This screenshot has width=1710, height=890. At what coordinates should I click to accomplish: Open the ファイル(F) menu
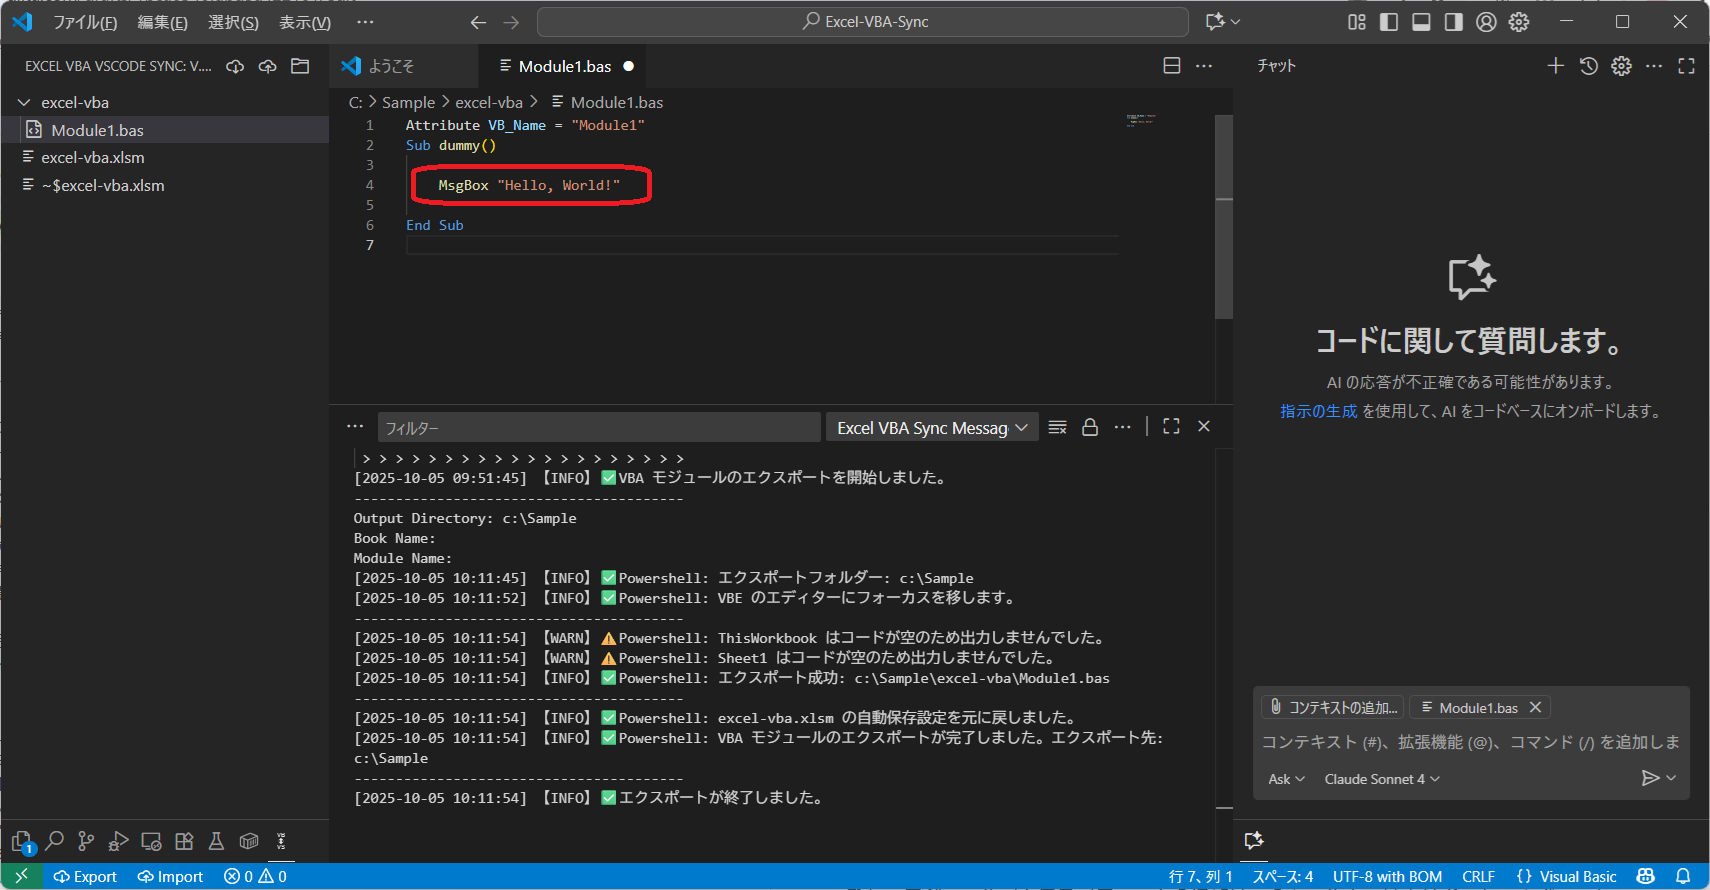click(x=85, y=22)
